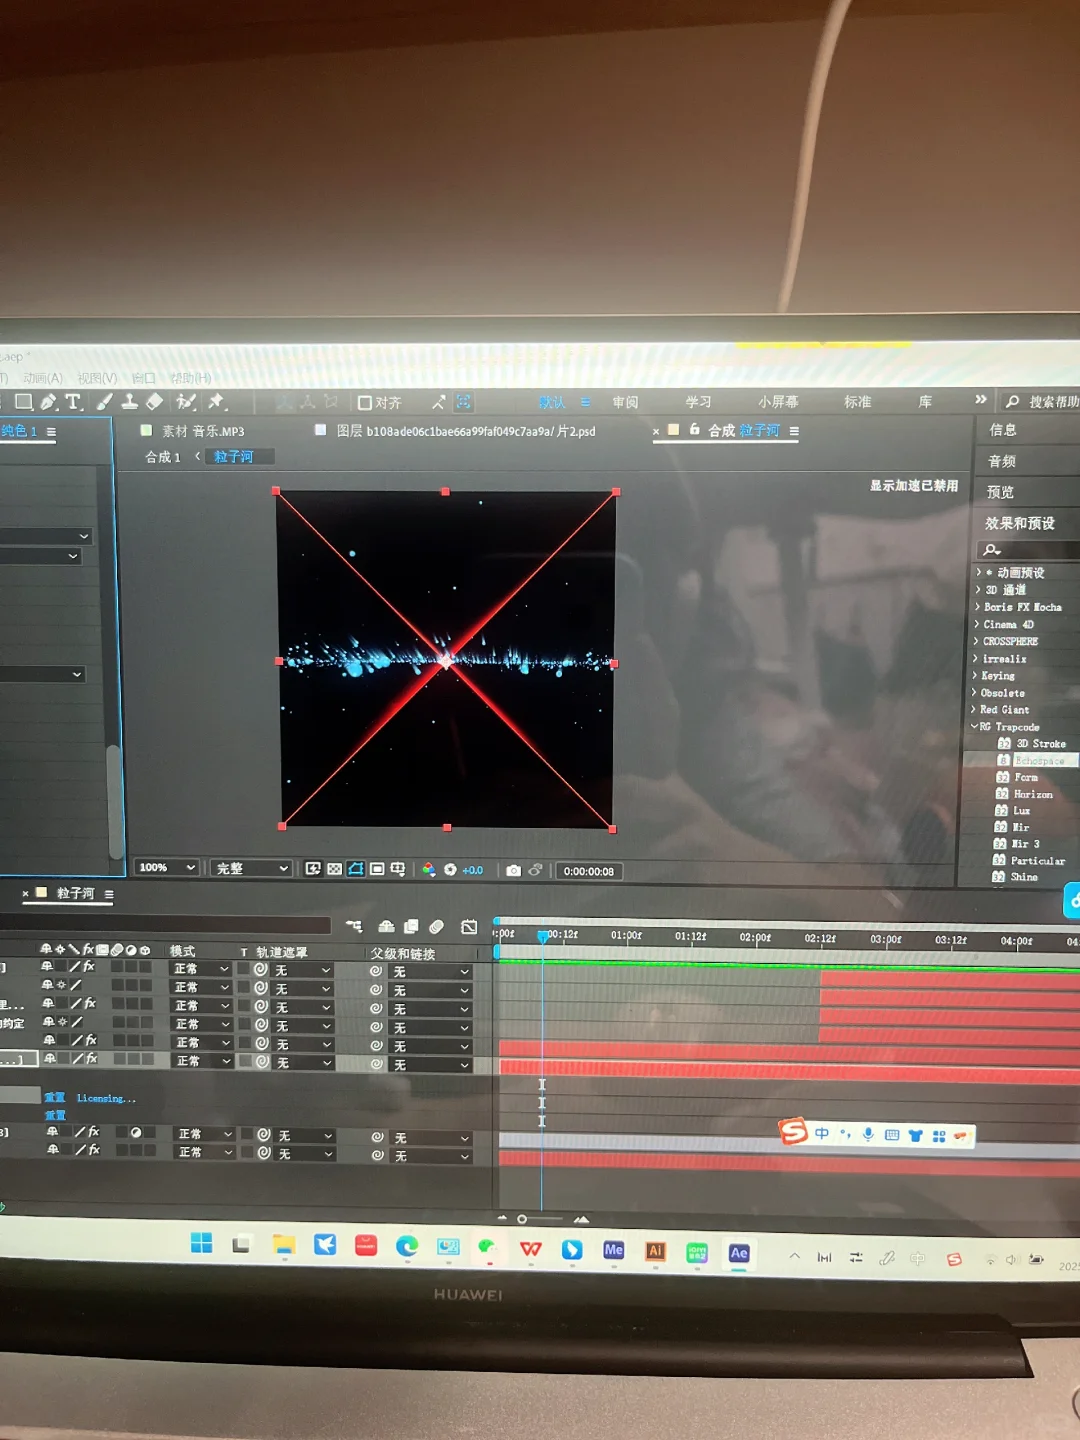Screen dimensions: 1080x1440
Task: Switch to 默认 workspace
Action: pos(552,402)
